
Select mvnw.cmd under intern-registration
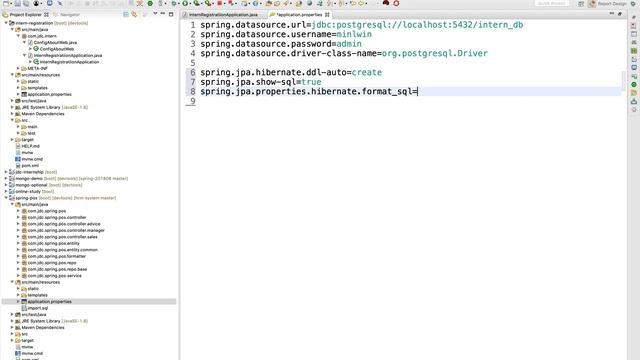32,159
